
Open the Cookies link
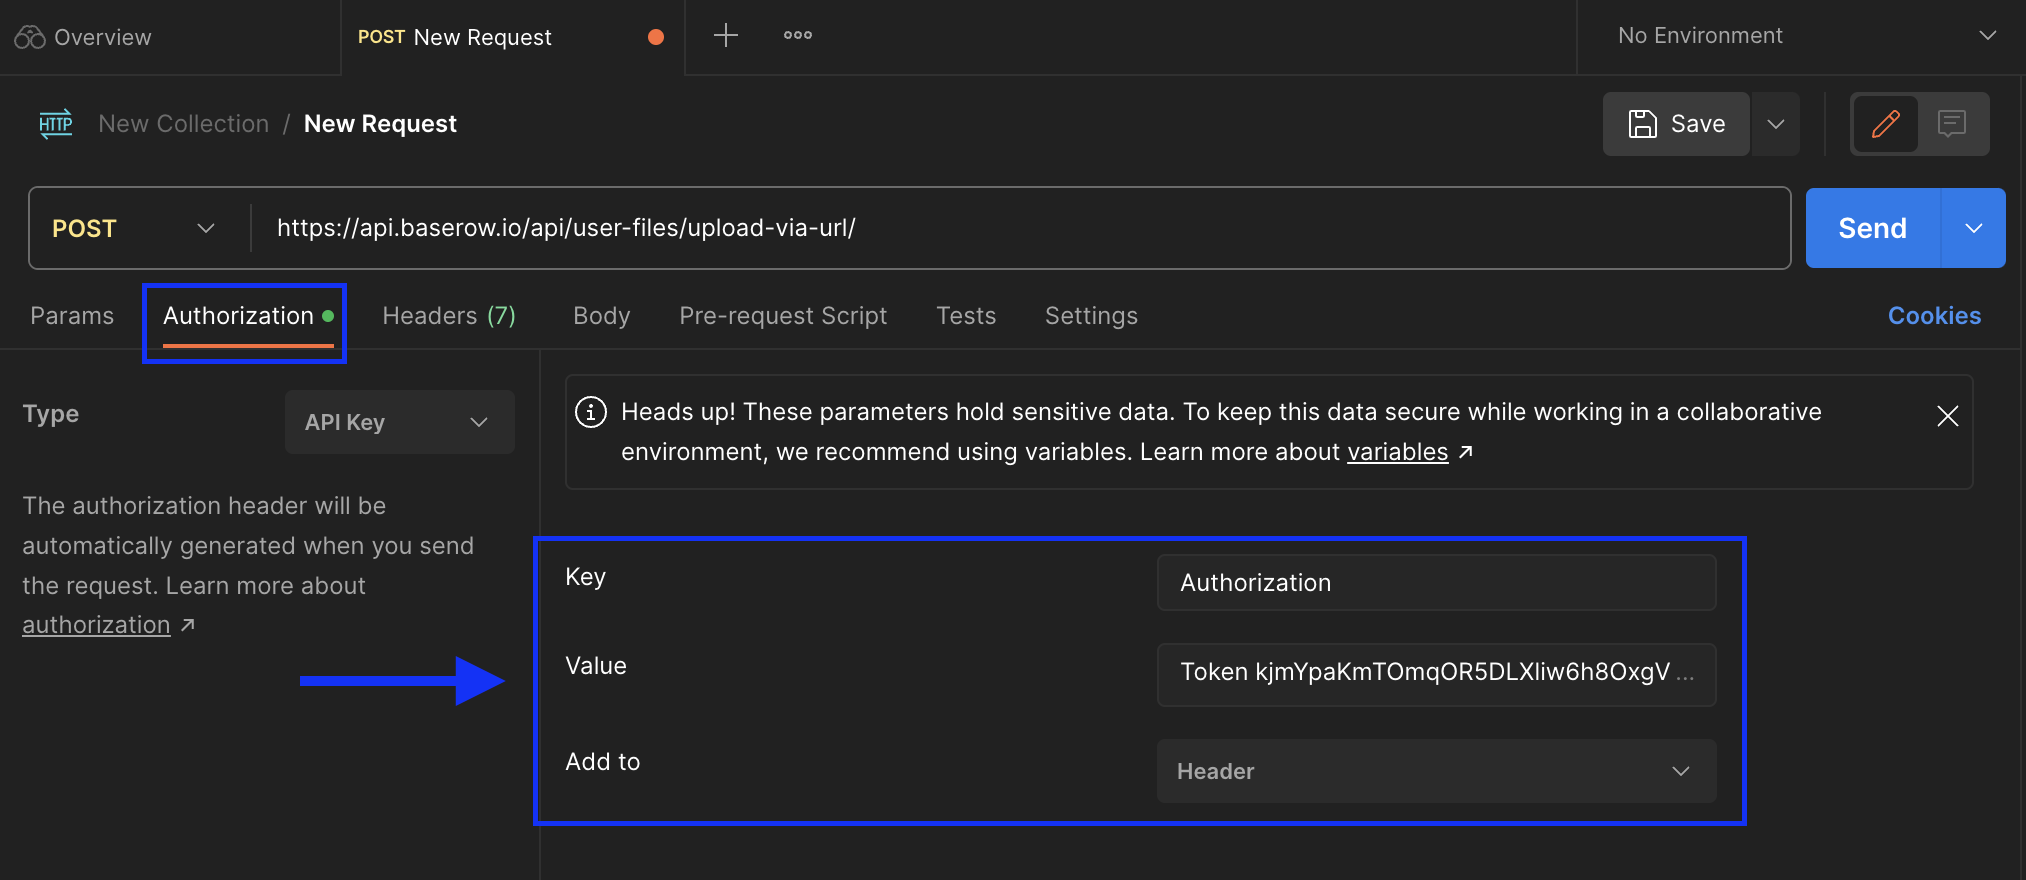[1934, 316]
